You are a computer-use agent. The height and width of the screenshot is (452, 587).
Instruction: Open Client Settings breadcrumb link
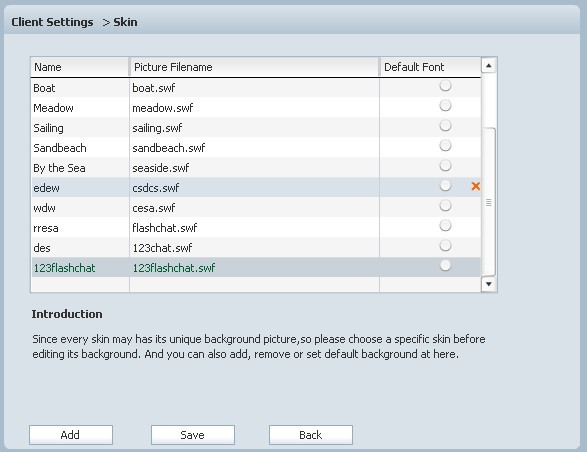point(52,22)
